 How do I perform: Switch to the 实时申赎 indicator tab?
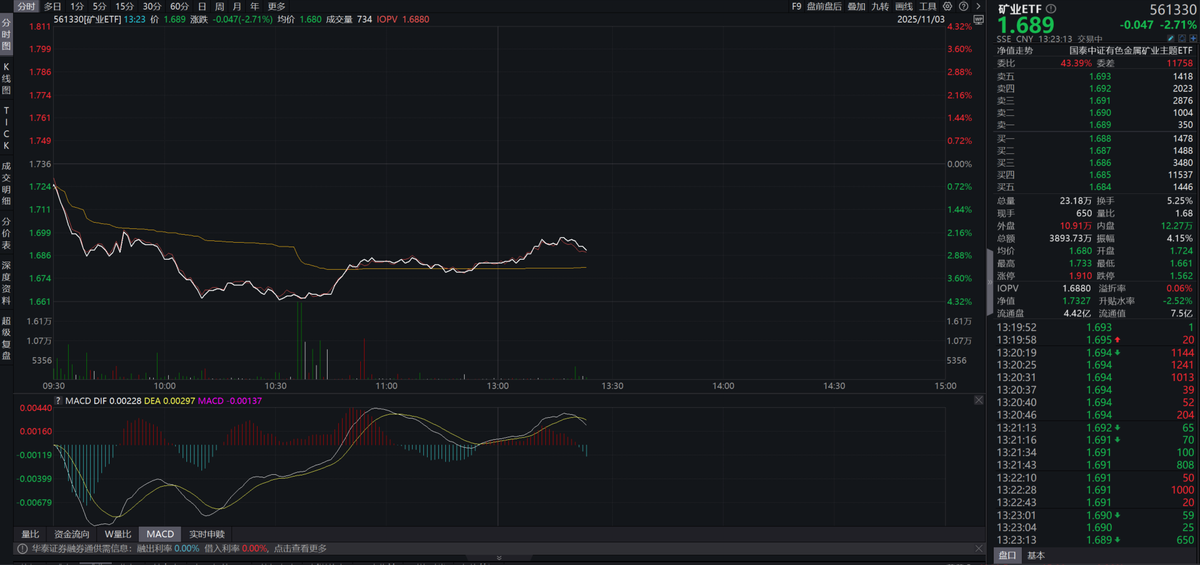(207, 534)
